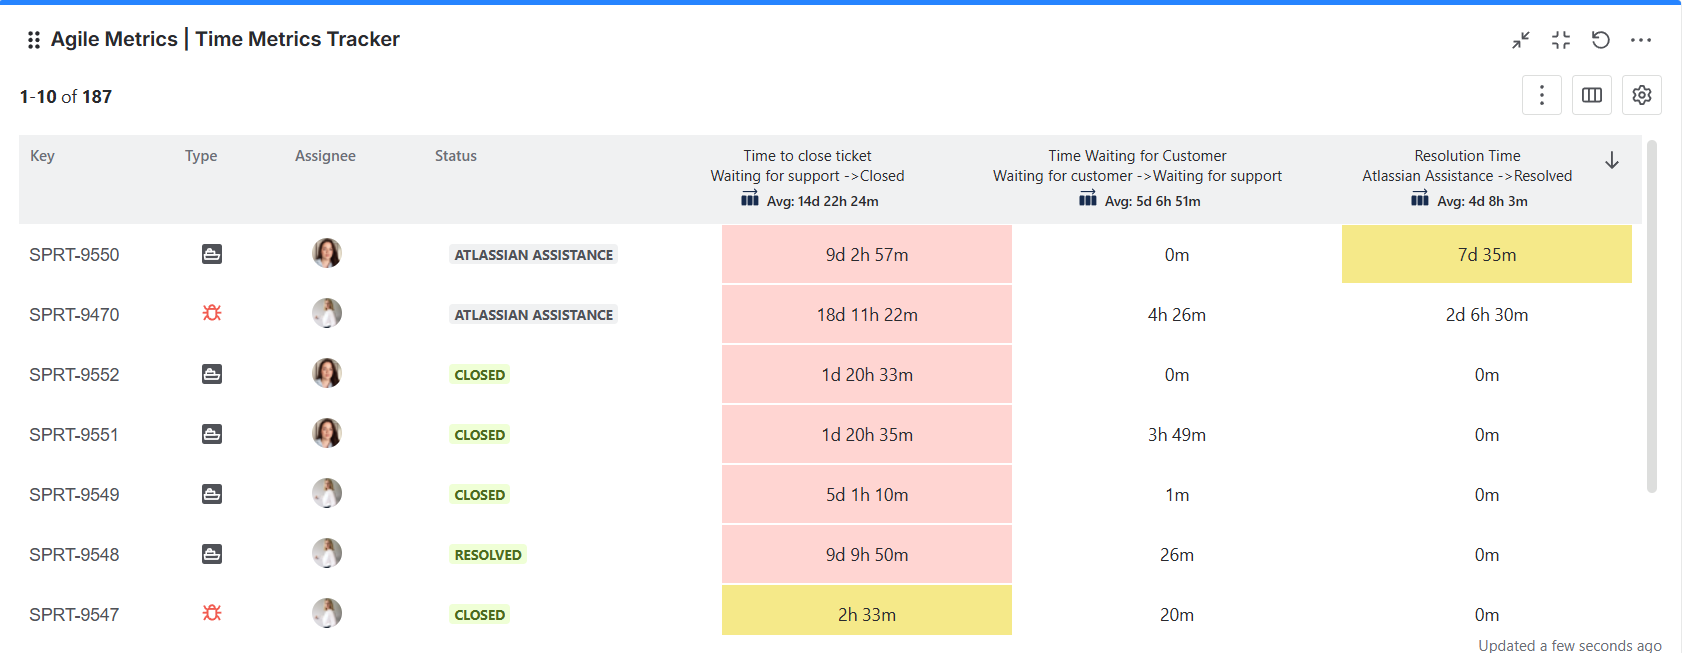
Task: Open issue SPRT-9550
Action: click(74, 255)
